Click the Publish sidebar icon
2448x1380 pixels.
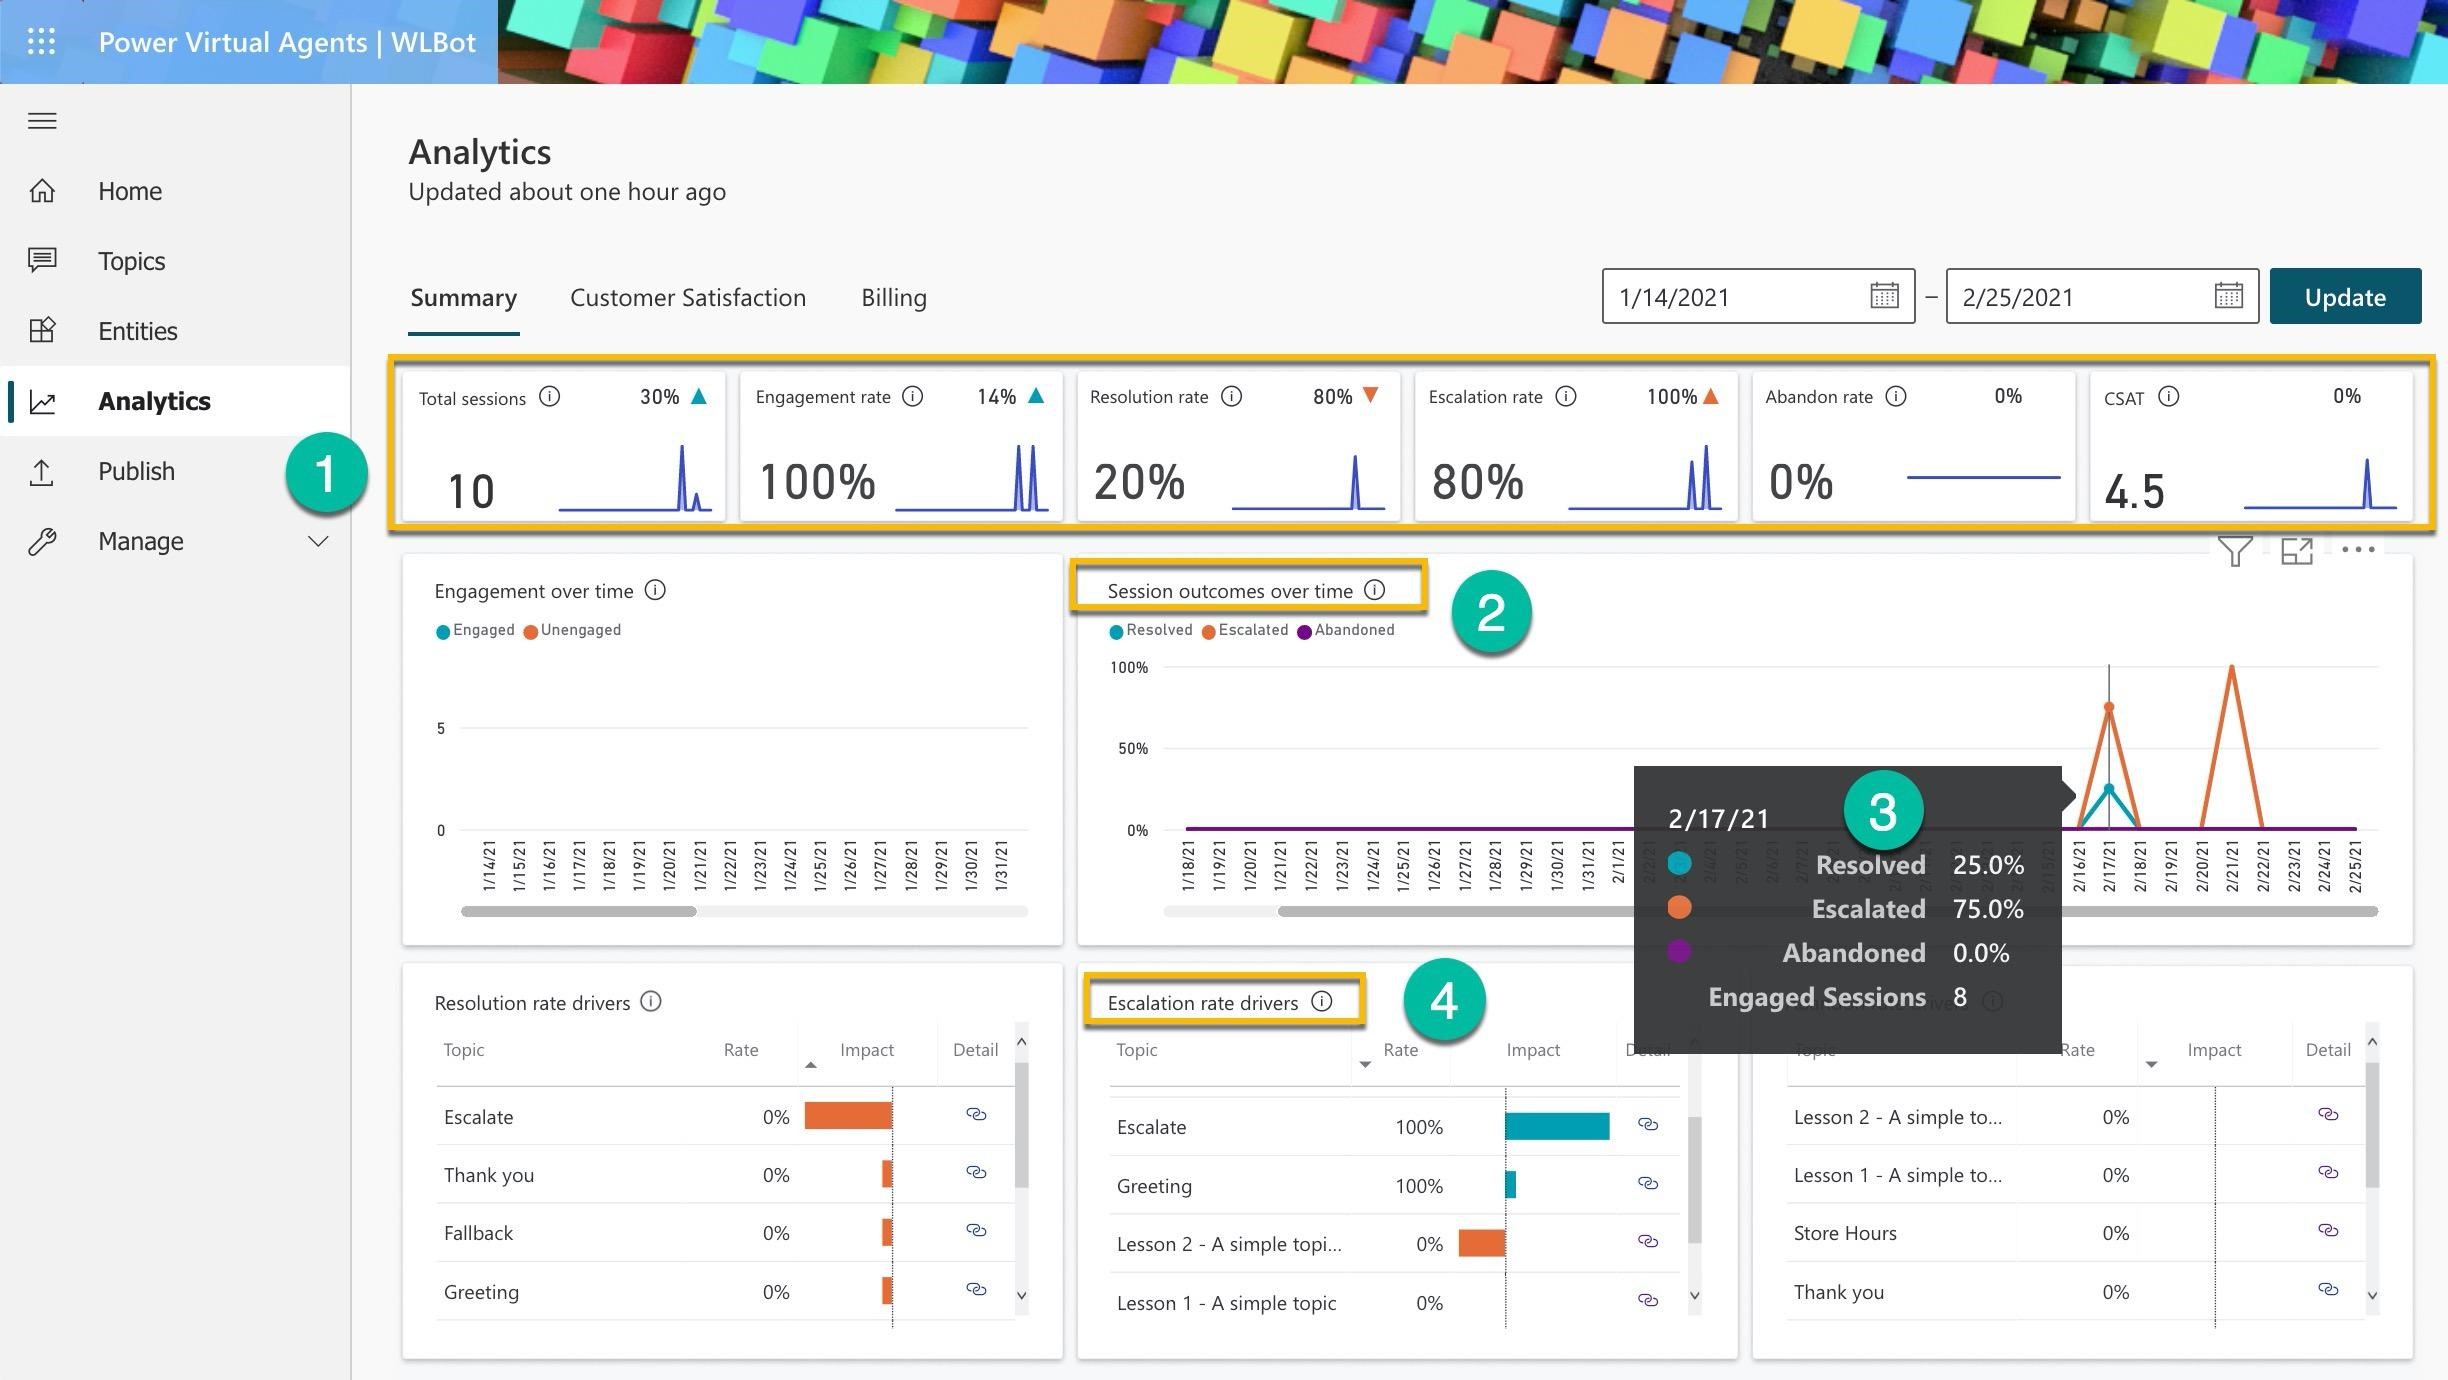47,471
